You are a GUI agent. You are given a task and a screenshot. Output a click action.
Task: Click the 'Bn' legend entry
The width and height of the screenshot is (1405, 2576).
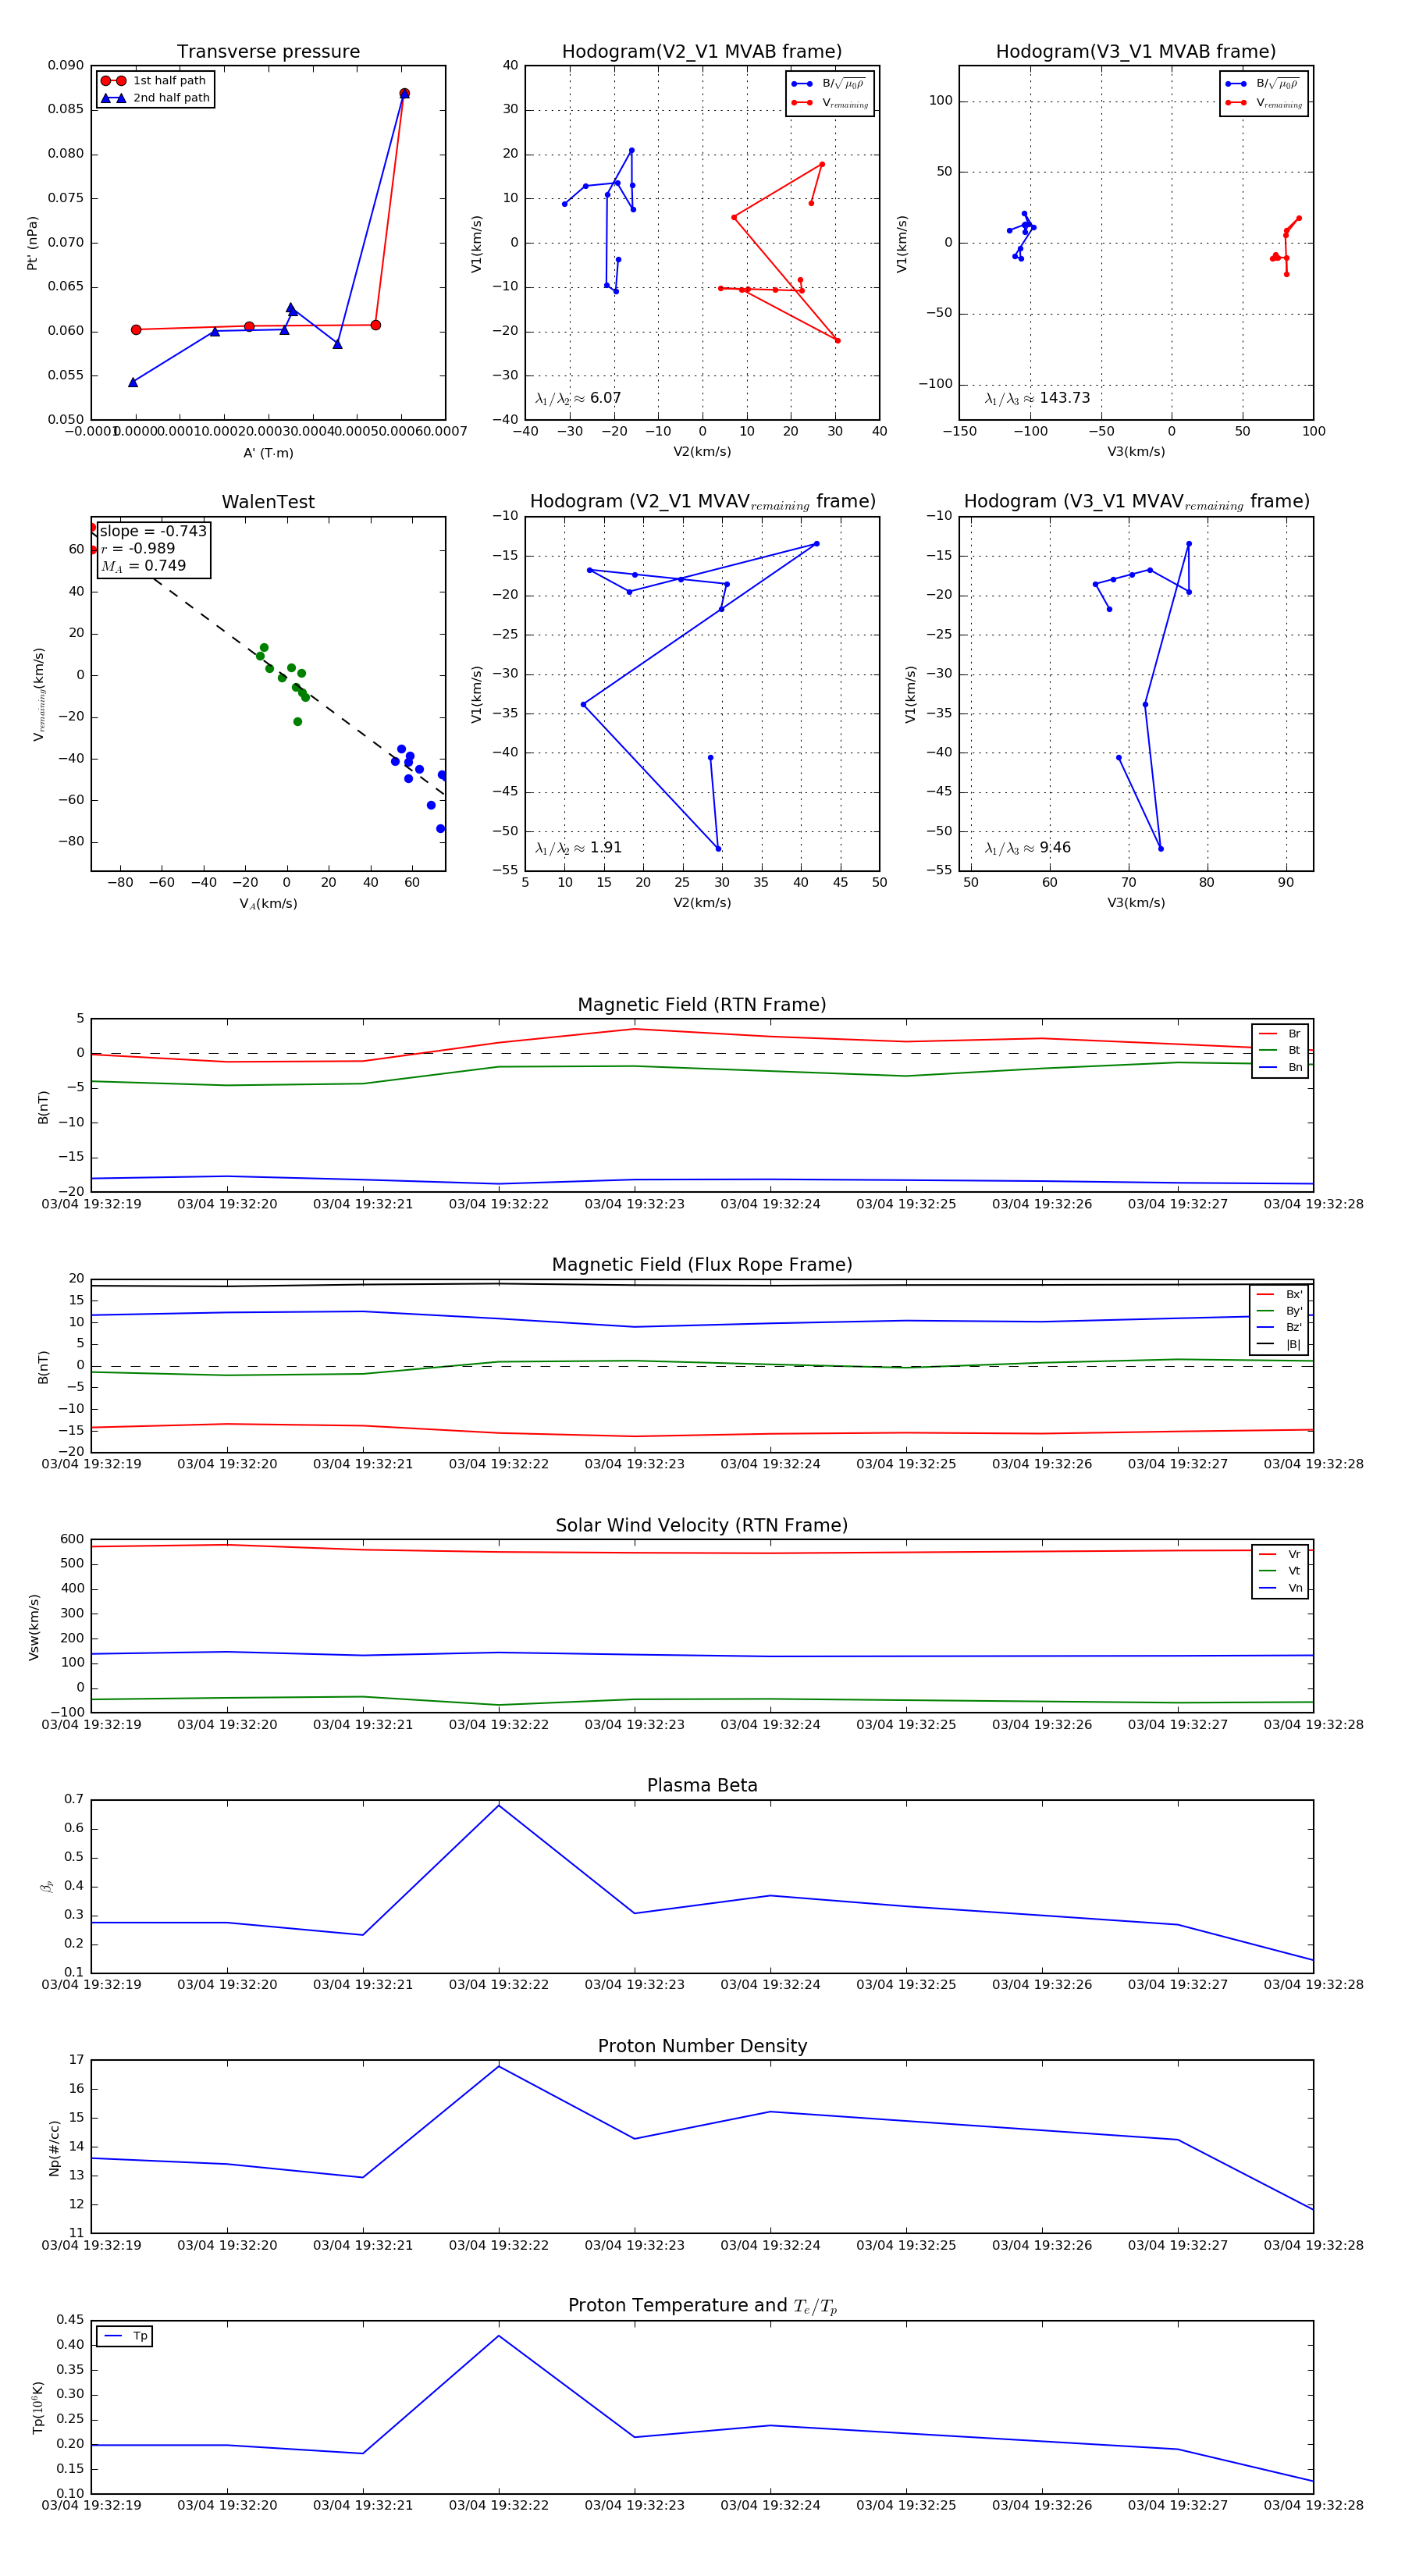(1280, 1067)
